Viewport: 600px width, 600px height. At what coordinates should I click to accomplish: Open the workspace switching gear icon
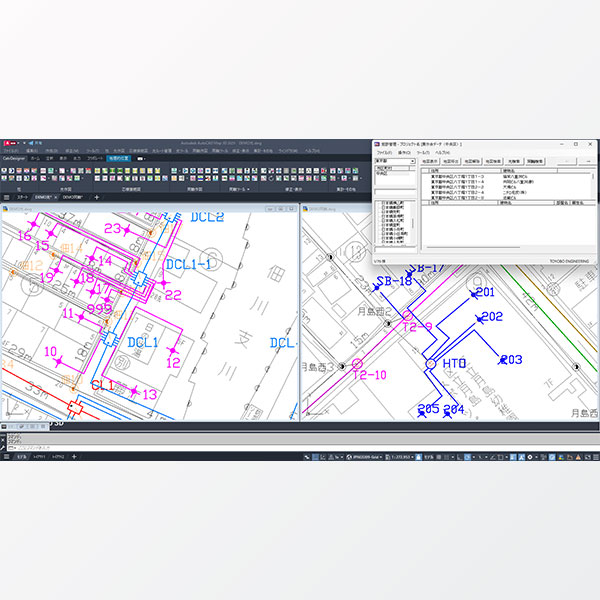[530, 457]
